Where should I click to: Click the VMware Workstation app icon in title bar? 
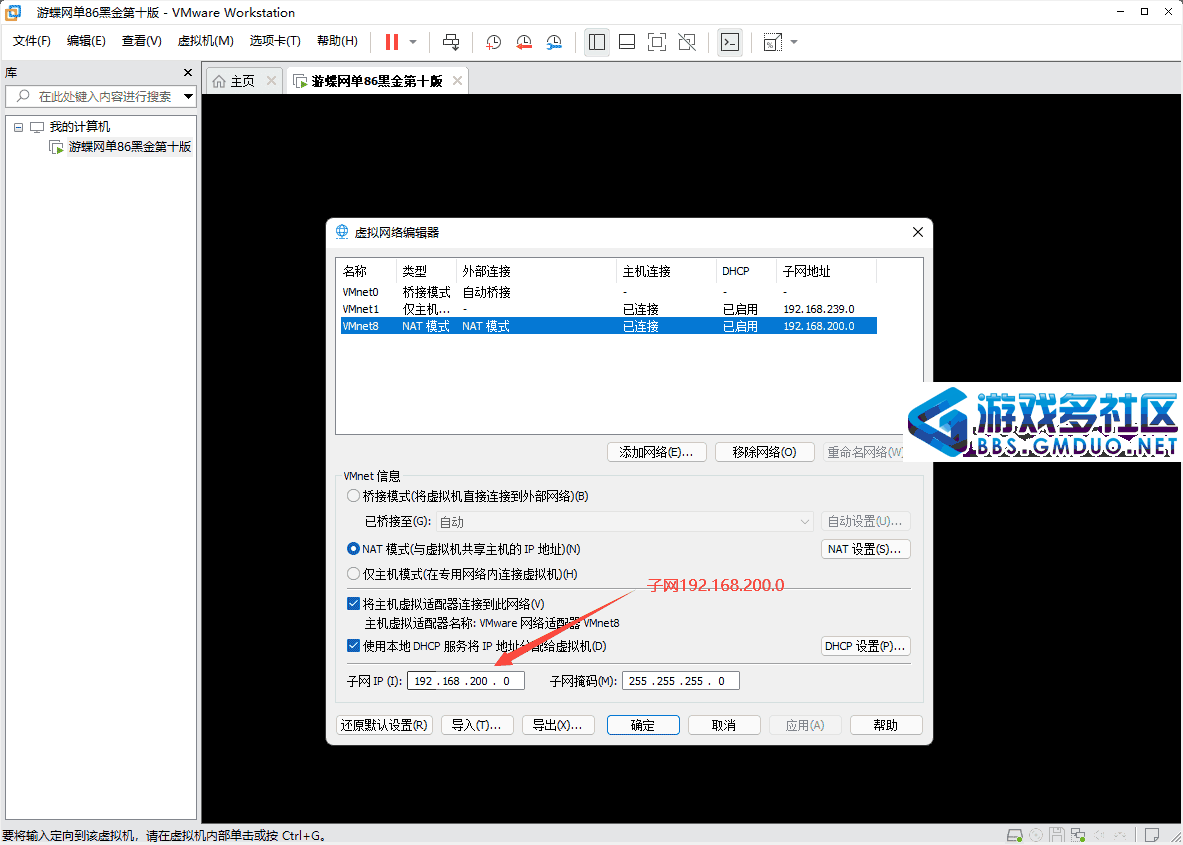(x=13, y=13)
